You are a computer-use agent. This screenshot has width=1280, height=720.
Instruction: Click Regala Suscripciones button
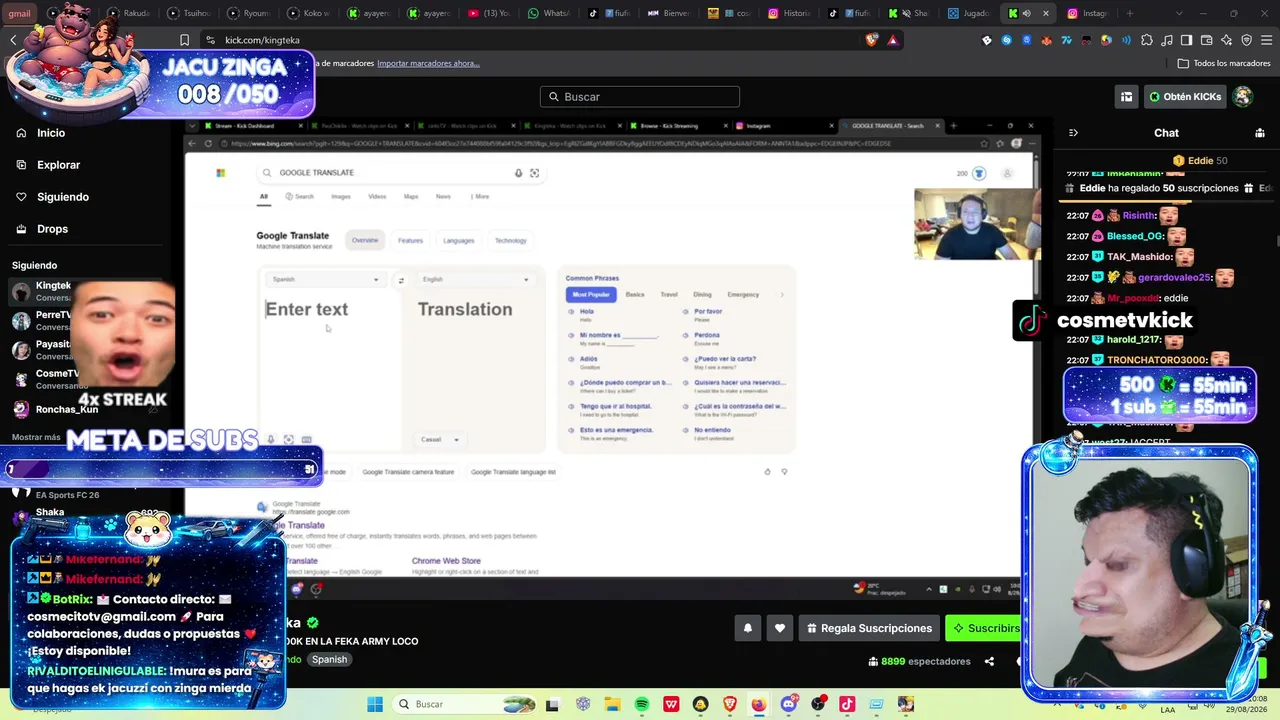click(x=870, y=628)
